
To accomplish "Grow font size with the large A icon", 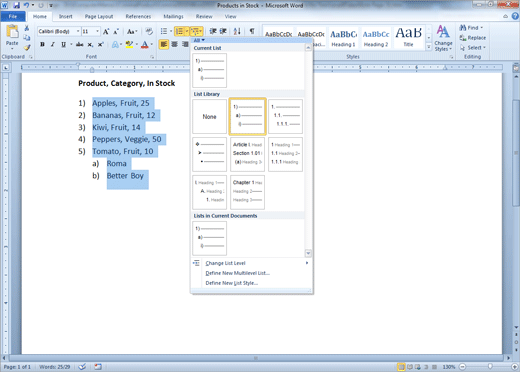I will (106, 32).
